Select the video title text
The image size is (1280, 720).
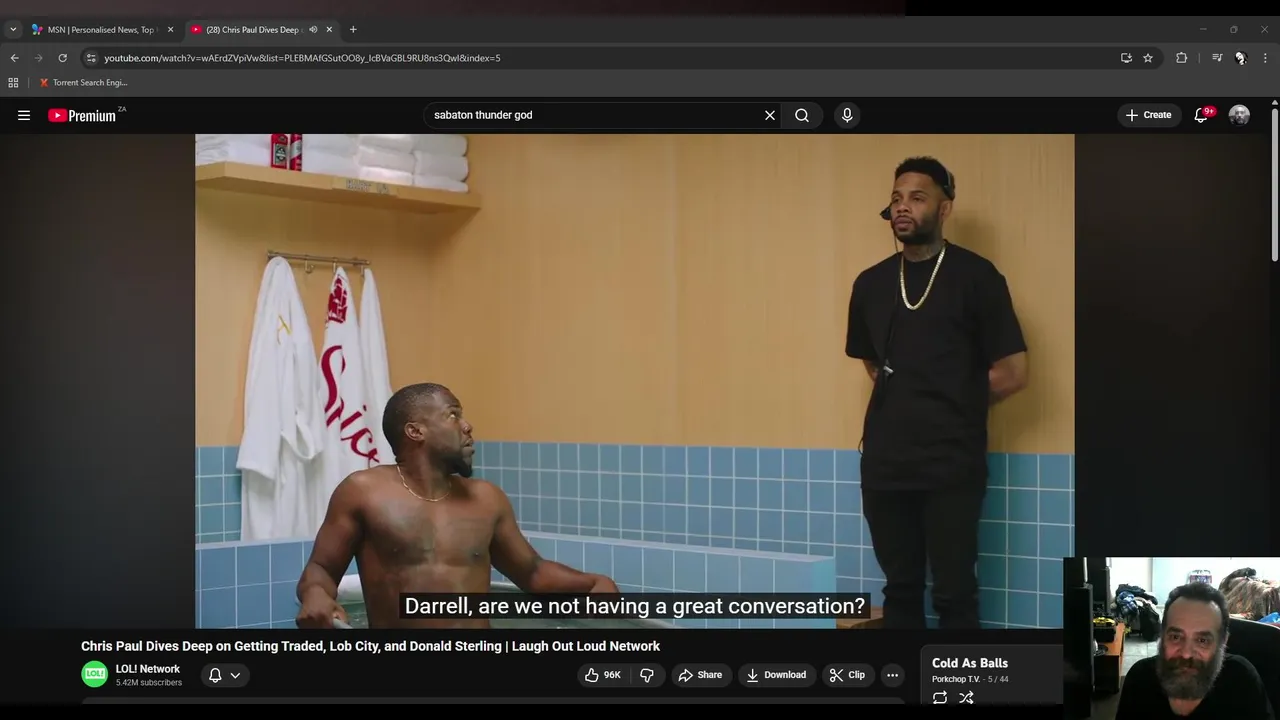click(x=370, y=646)
